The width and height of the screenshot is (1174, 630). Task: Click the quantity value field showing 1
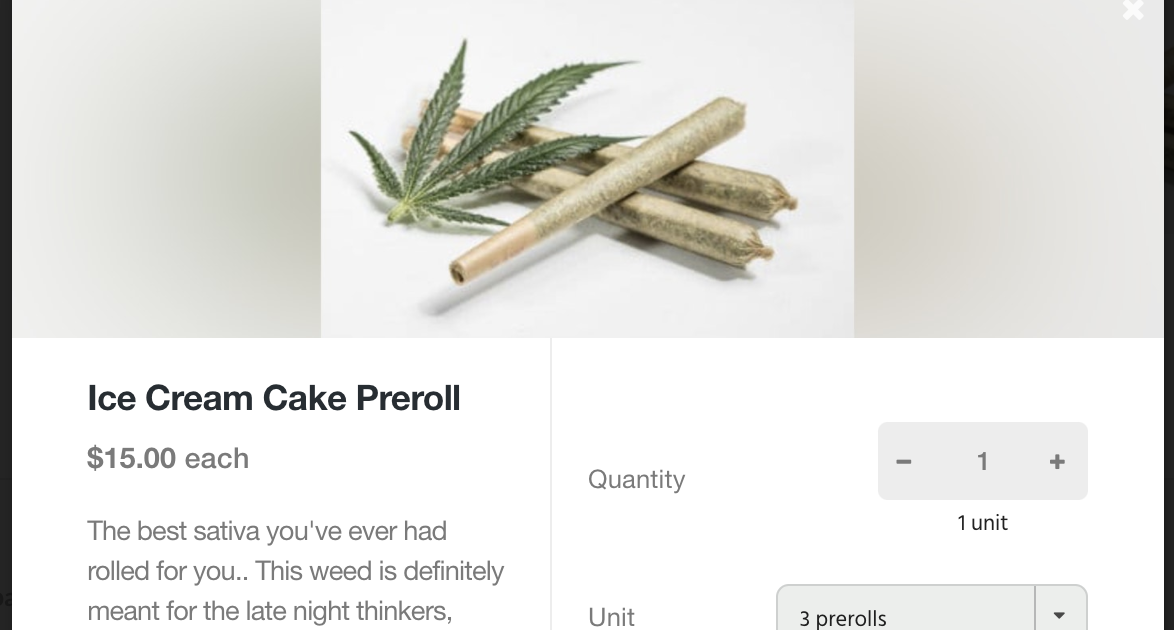point(982,461)
